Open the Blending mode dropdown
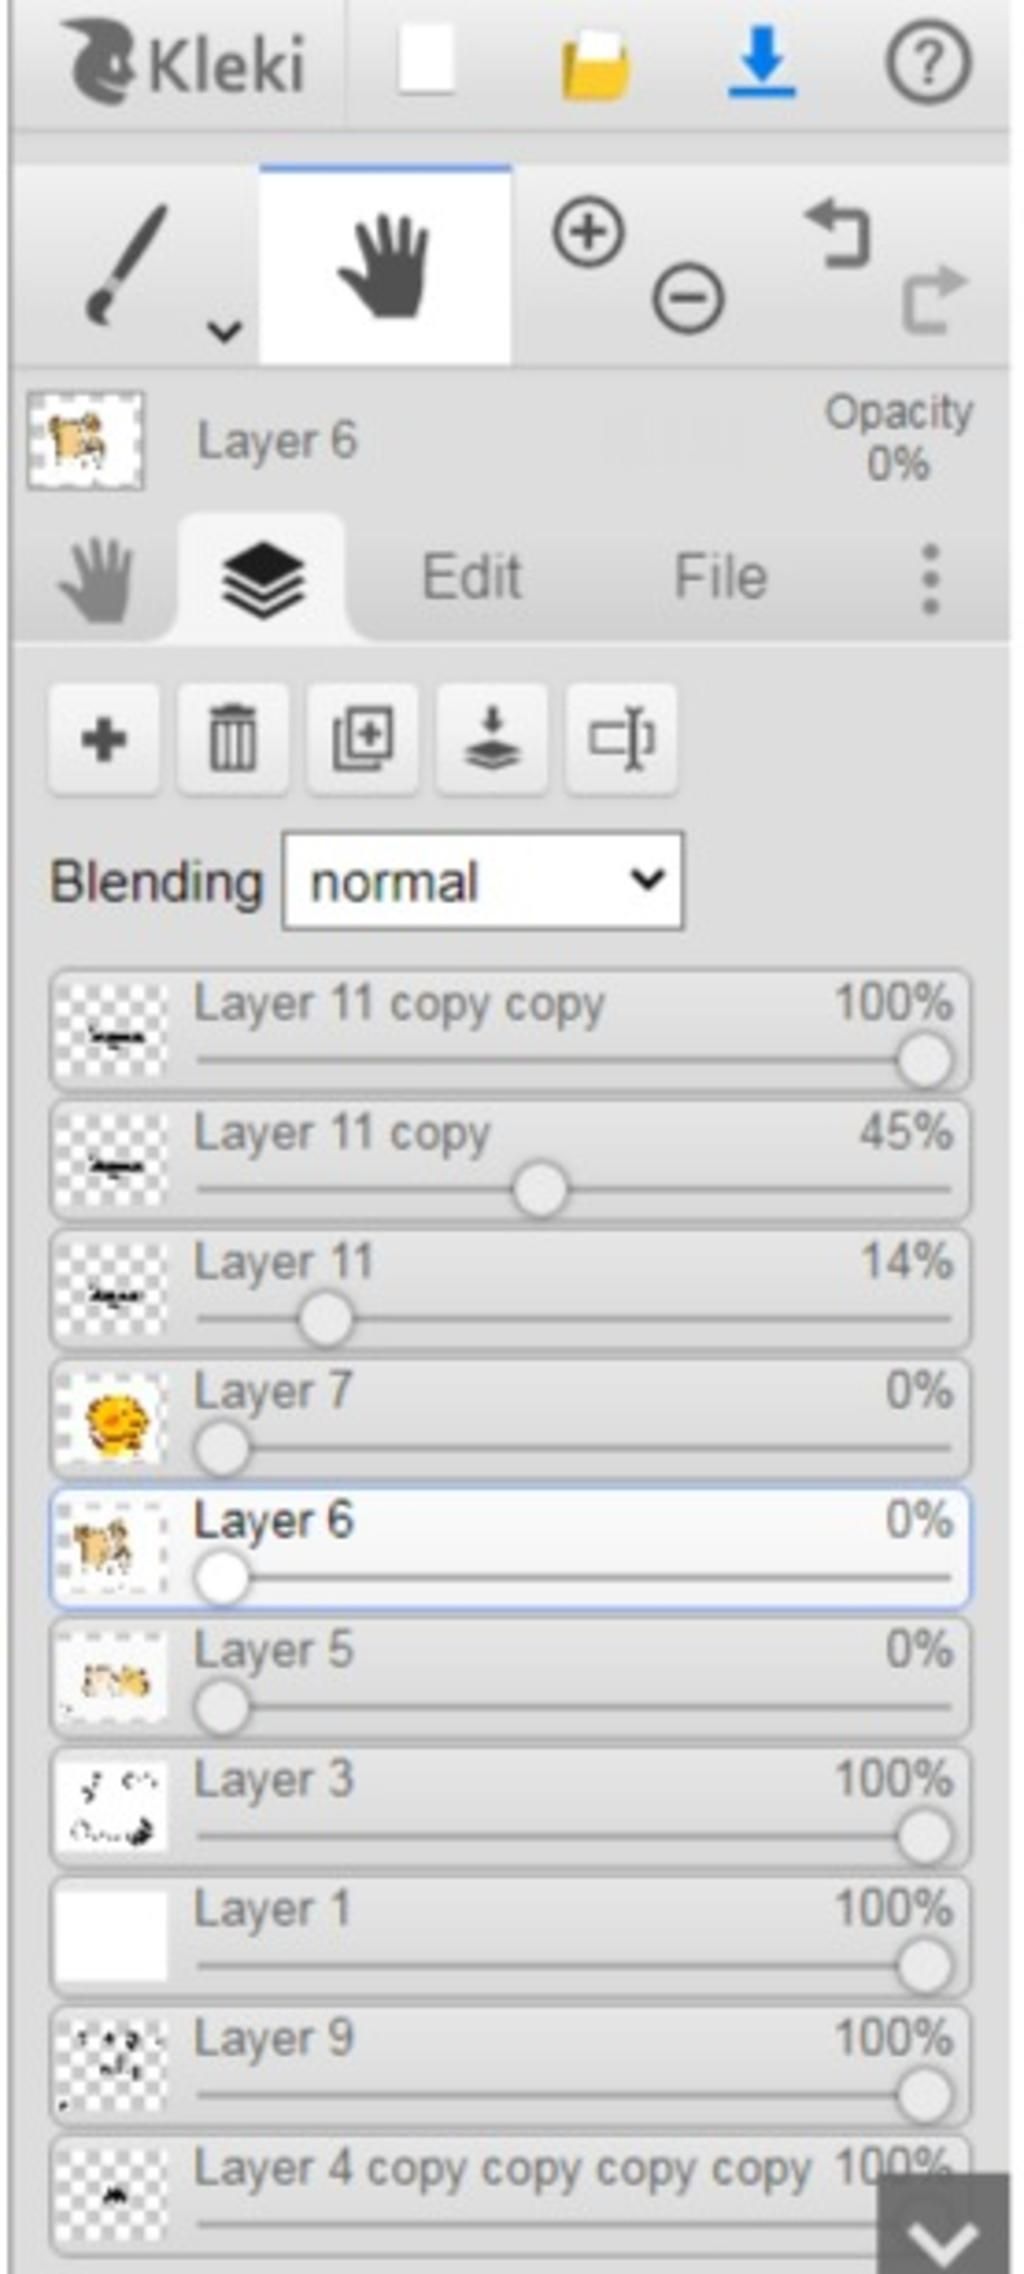 (483, 881)
